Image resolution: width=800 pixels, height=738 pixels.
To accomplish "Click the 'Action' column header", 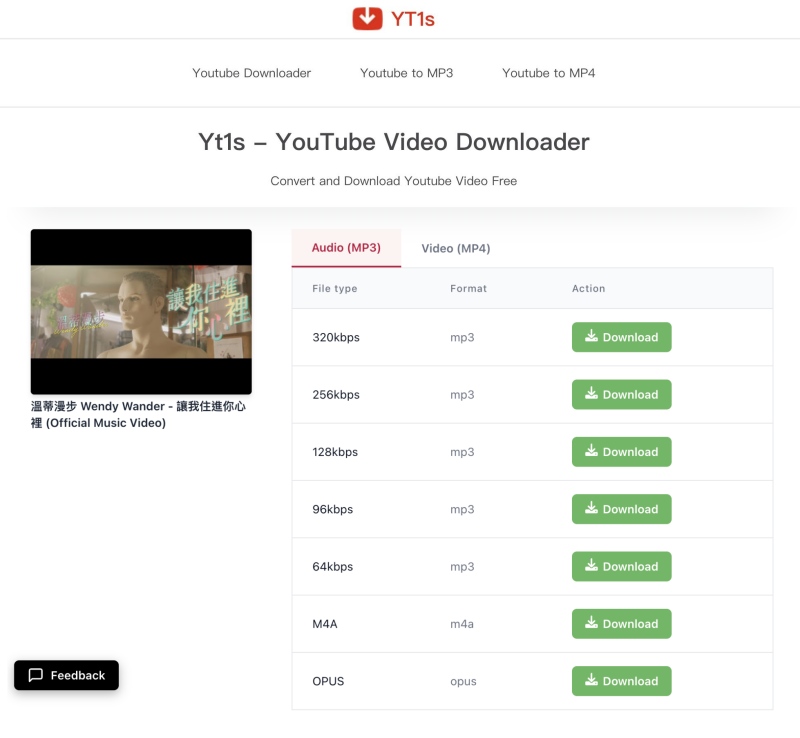I will click(x=588, y=288).
